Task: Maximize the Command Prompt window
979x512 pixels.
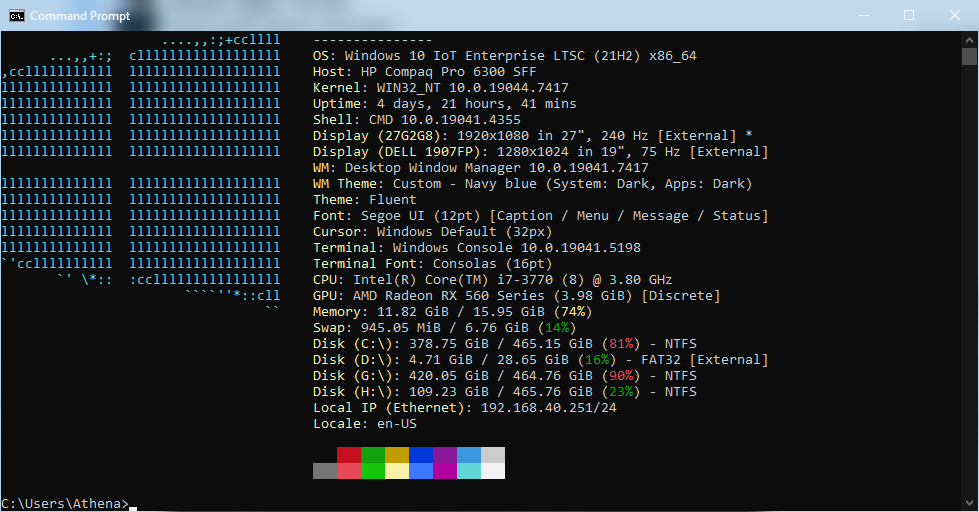Action: [x=909, y=16]
